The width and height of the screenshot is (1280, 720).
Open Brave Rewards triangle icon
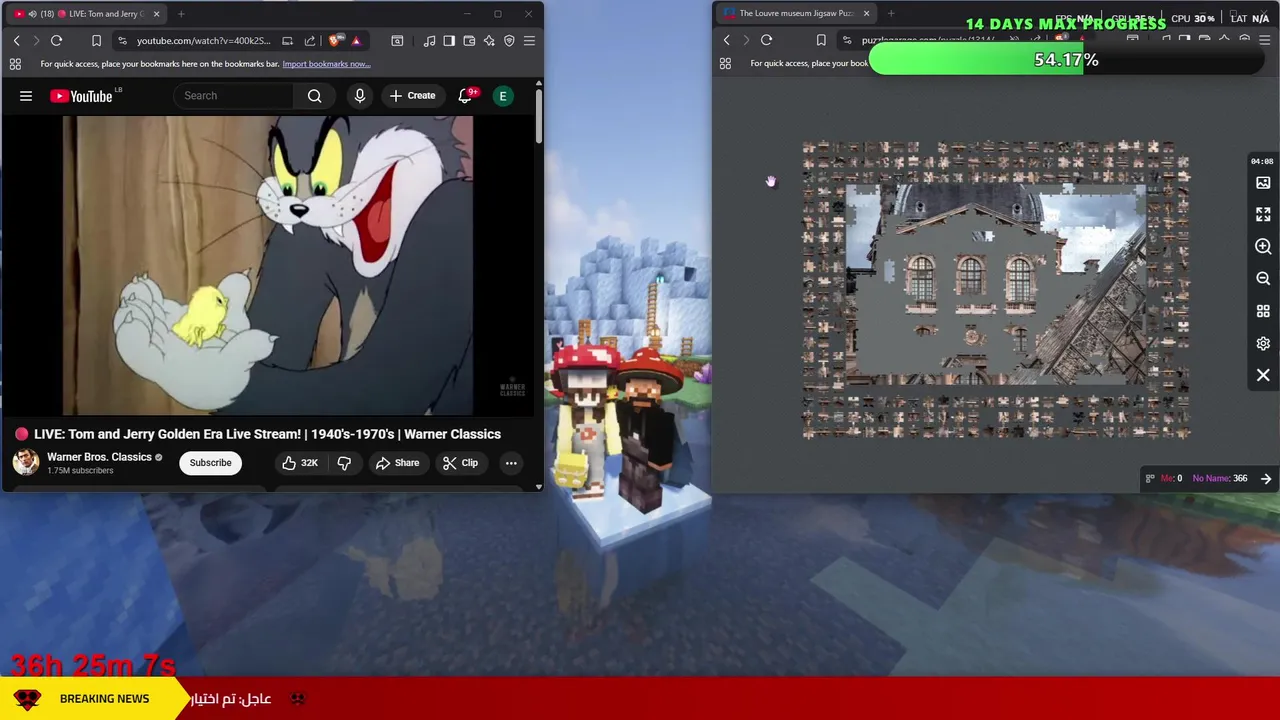pyautogui.click(x=355, y=41)
